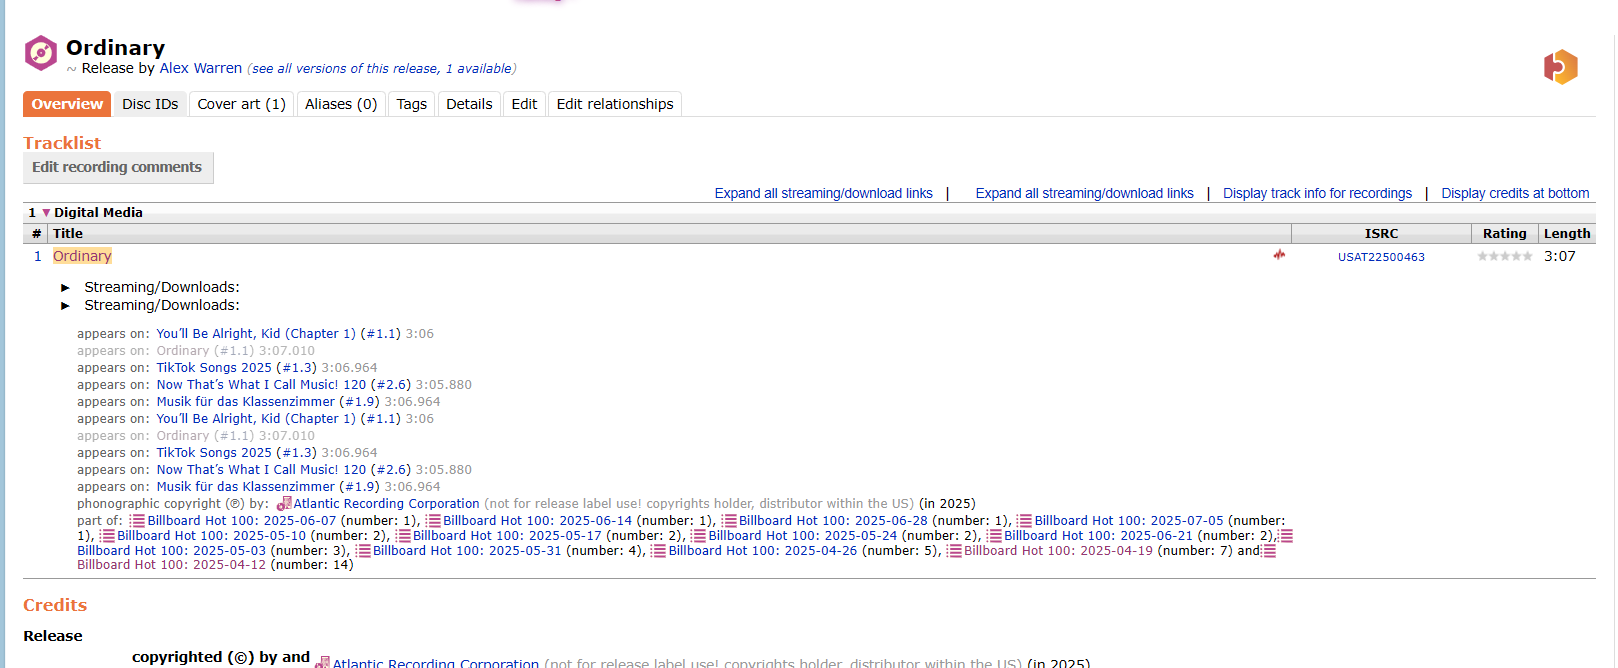Open Billboard Hot 100: 2025-06-21 link
This screenshot has width=1618, height=668.
1098,536
